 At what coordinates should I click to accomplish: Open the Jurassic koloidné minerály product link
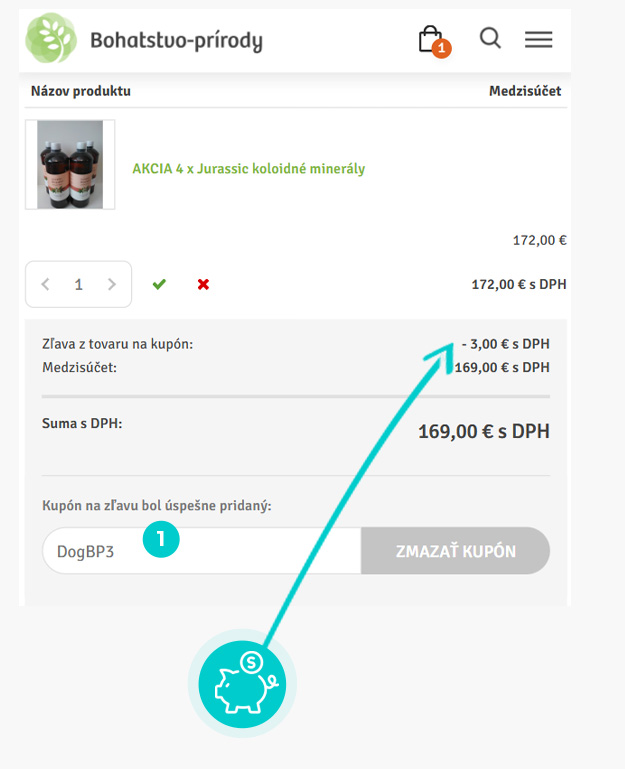coord(248,169)
